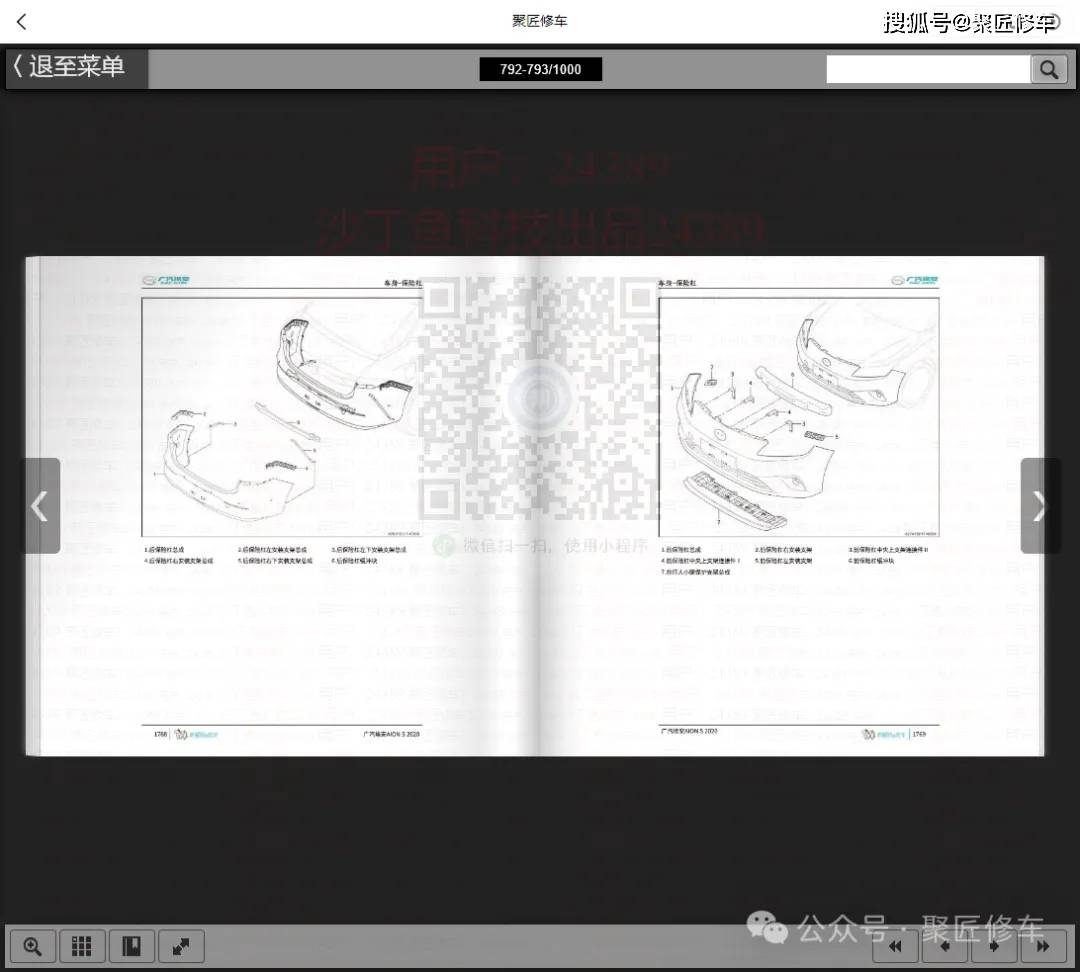Jump to the last page
This screenshot has height=972, width=1080.
click(1043, 946)
